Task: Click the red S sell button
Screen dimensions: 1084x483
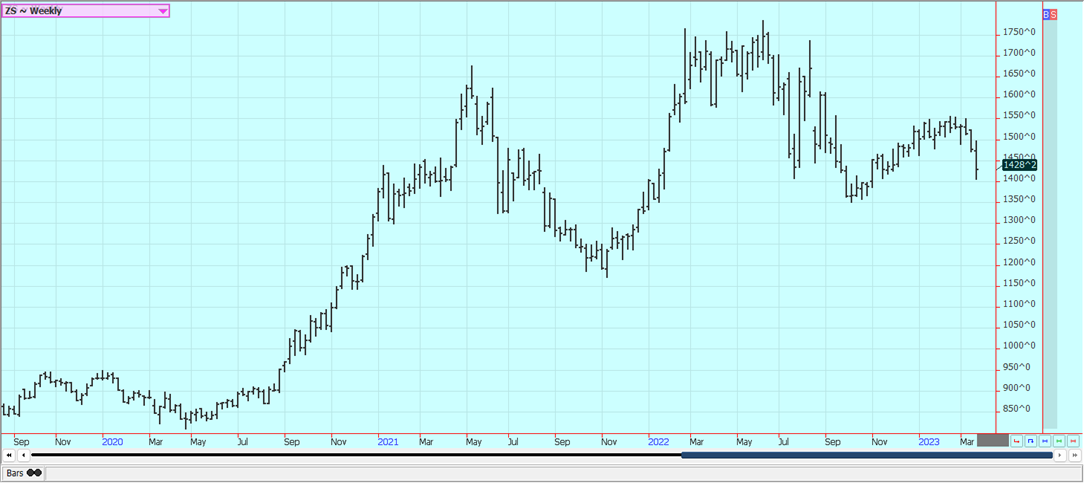Action: [1053, 15]
